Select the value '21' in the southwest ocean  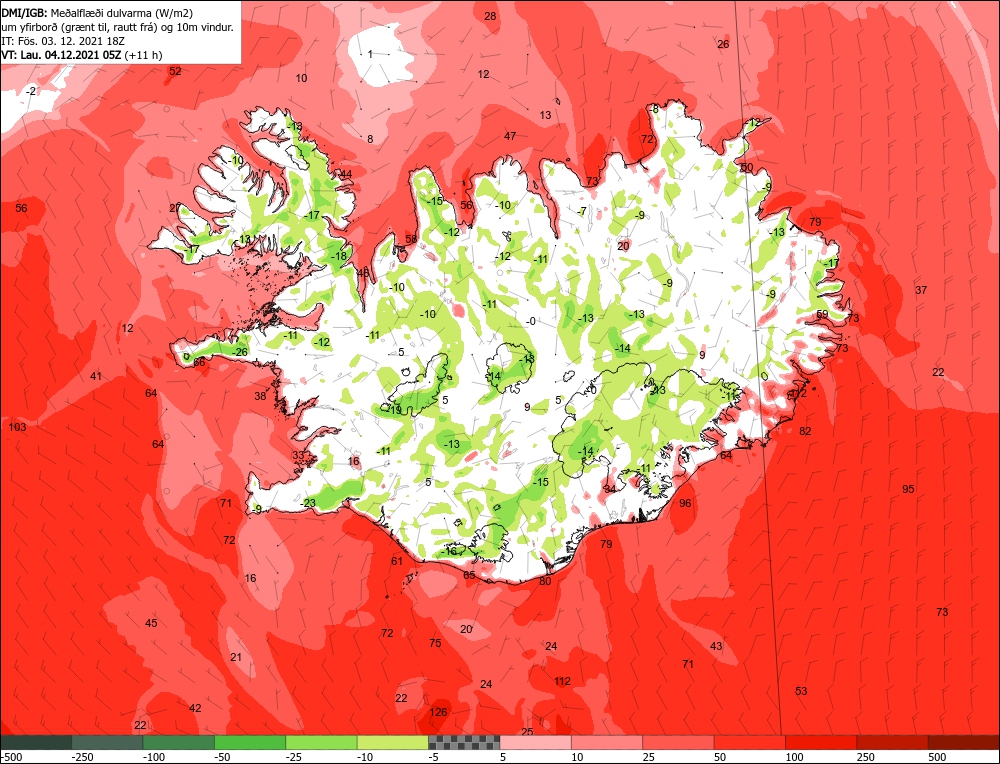pyautogui.click(x=236, y=657)
